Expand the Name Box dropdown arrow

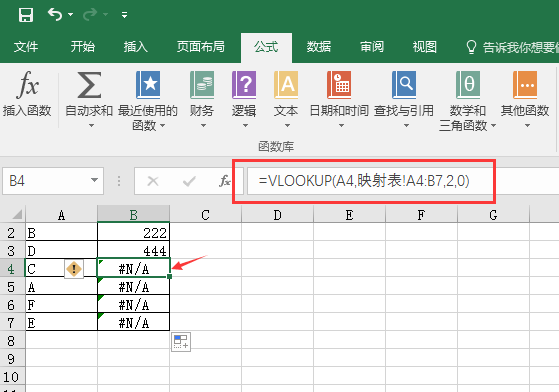click(x=94, y=180)
